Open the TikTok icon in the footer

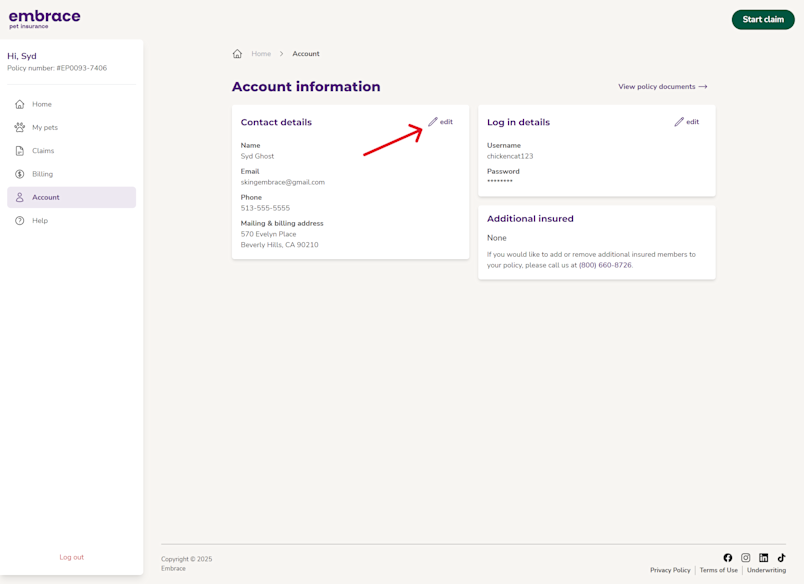(780, 557)
